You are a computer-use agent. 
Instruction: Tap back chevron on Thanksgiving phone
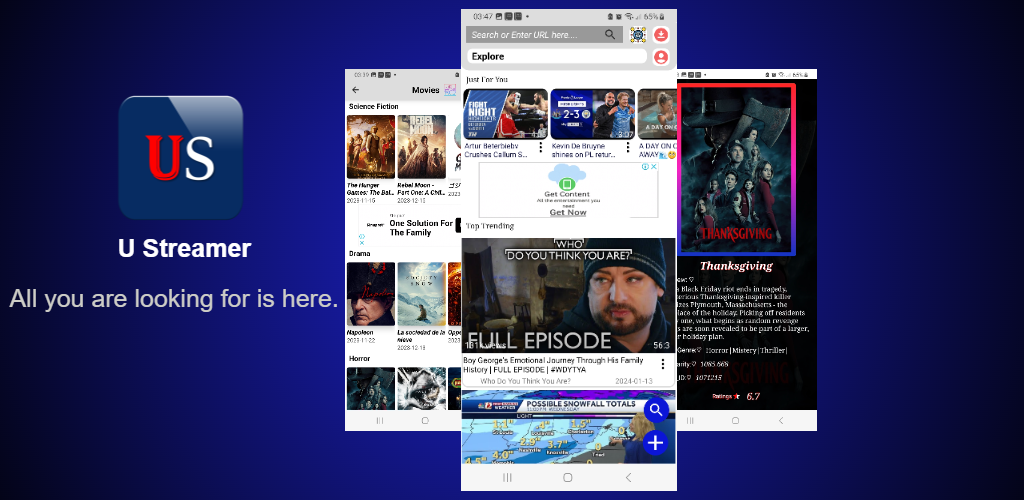pos(781,420)
